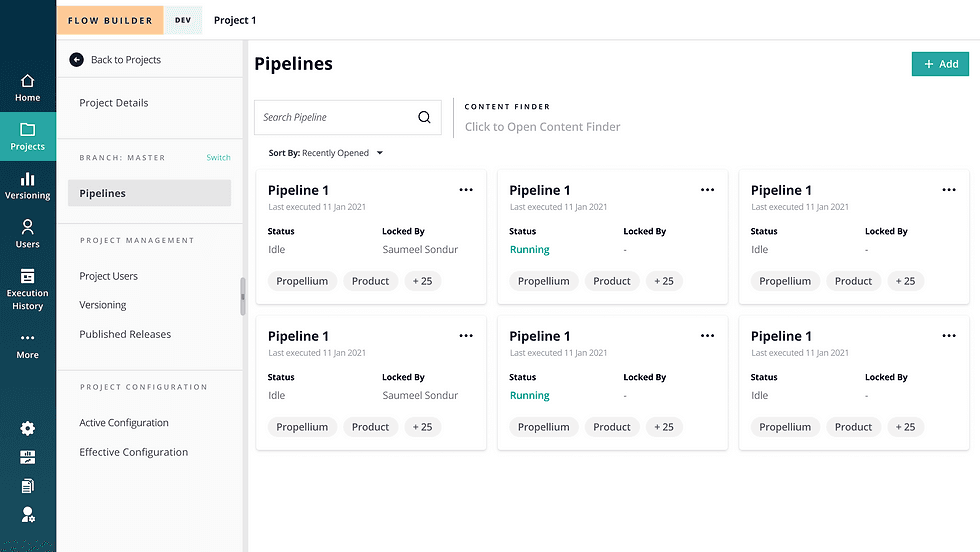Click the Add pipeline button

940,64
